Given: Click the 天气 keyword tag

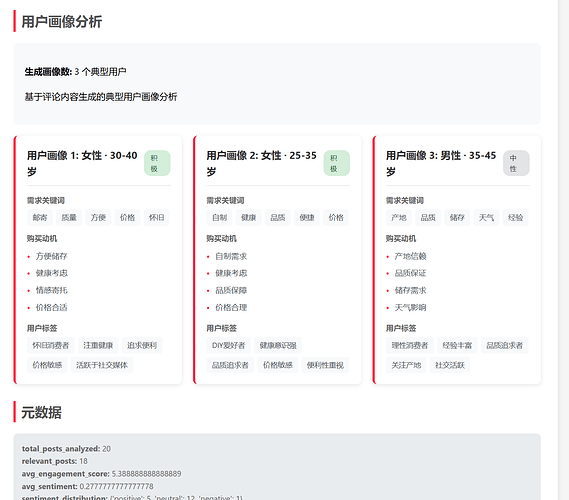Looking at the screenshot, I should pos(486,218).
